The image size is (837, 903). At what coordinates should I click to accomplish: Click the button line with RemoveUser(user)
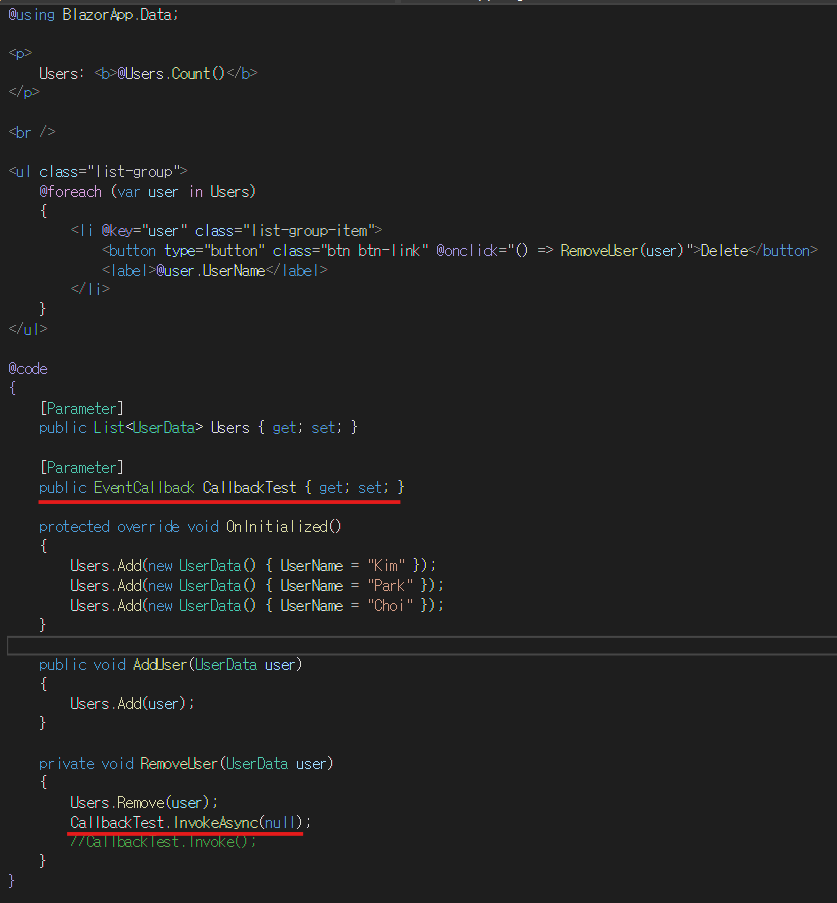(460, 251)
